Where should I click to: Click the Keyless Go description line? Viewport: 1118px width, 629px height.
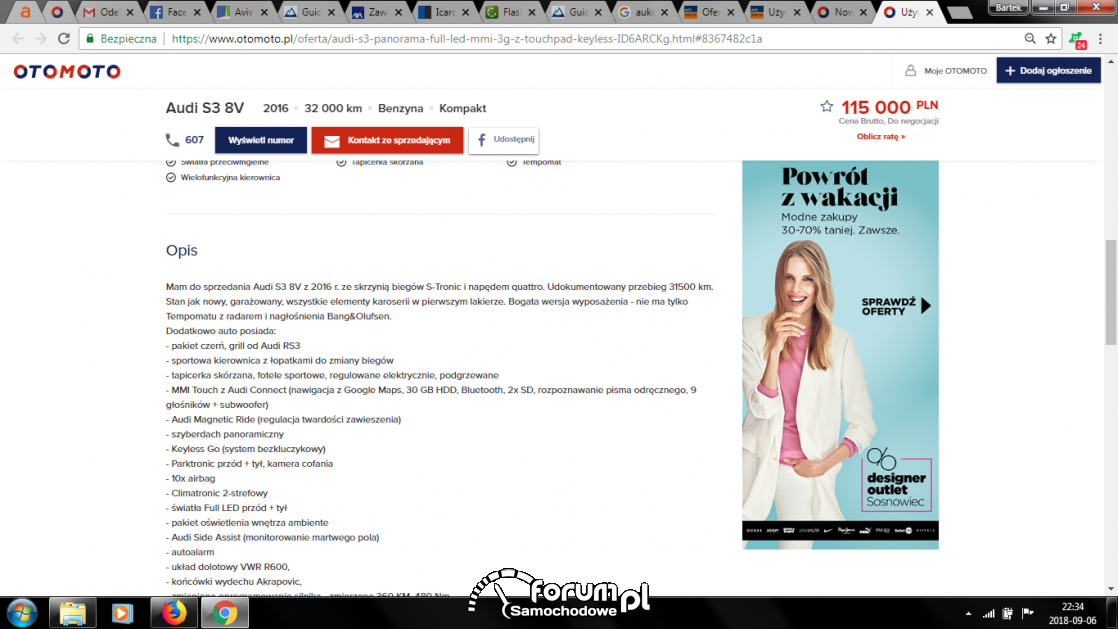coord(246,449)
